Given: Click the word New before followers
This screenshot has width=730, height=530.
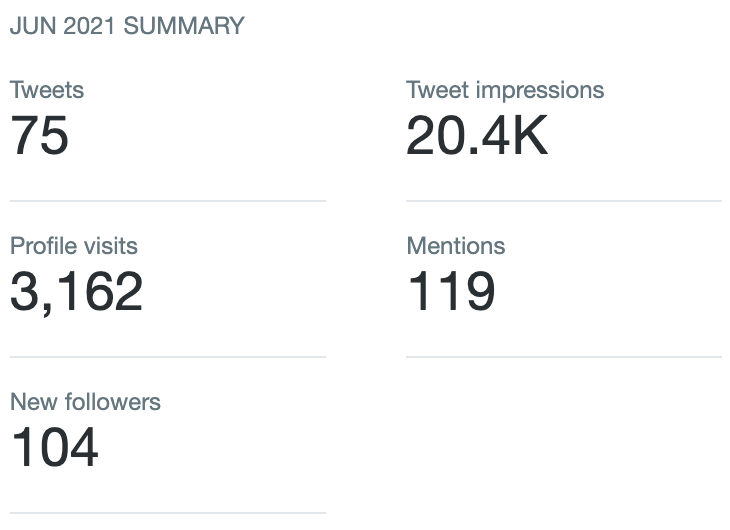Looking at the screenshot, I should [x=34, y=401].
